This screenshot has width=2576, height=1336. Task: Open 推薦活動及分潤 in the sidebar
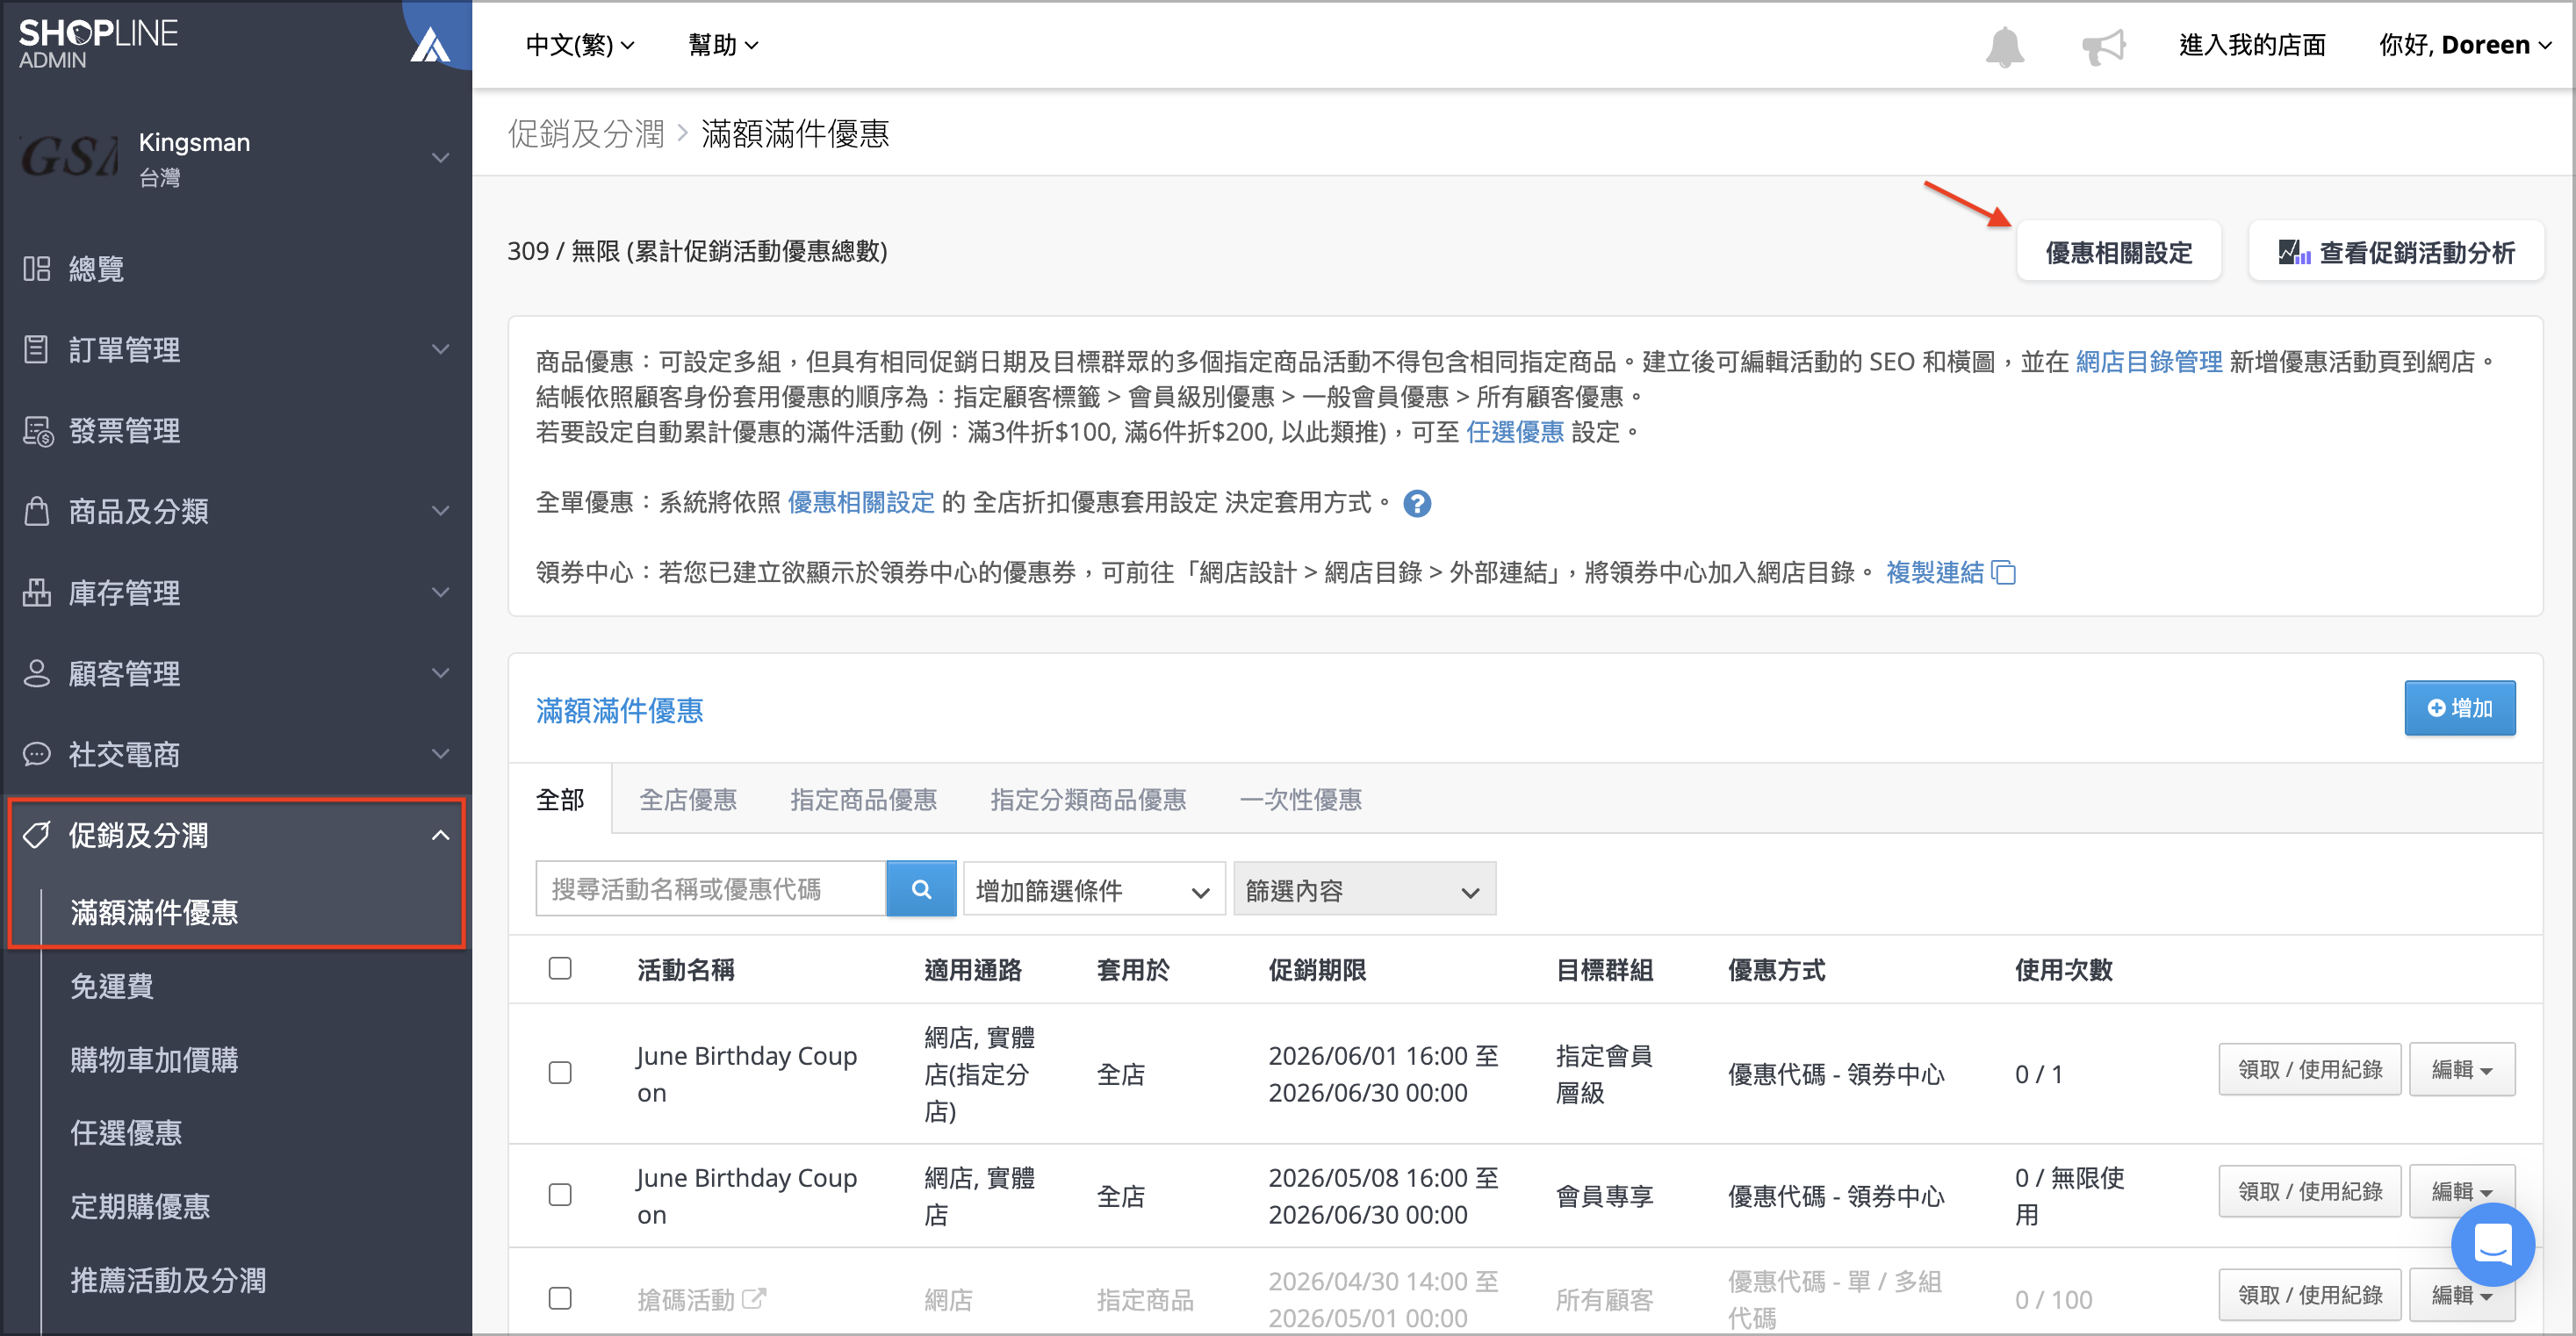coord(168,1279)
